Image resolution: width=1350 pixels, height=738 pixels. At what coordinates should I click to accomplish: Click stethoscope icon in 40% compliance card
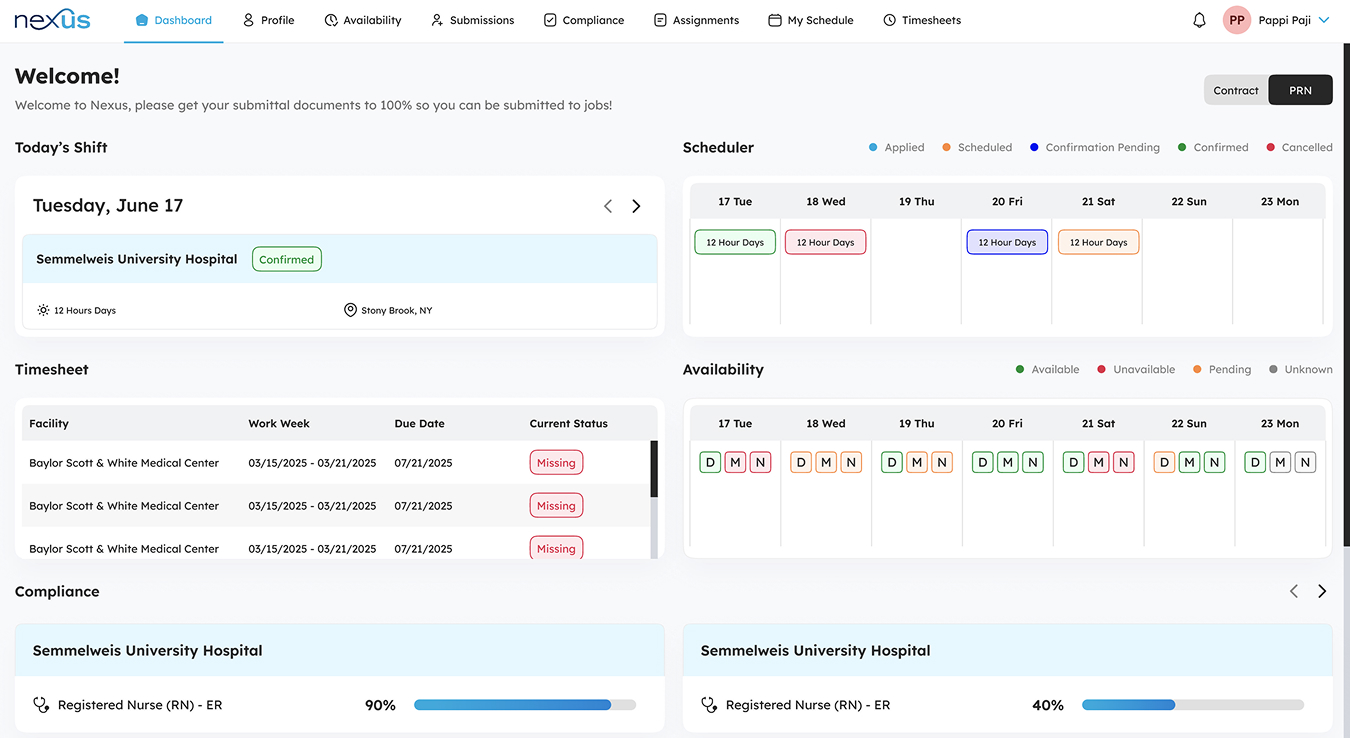click(709, 705)
